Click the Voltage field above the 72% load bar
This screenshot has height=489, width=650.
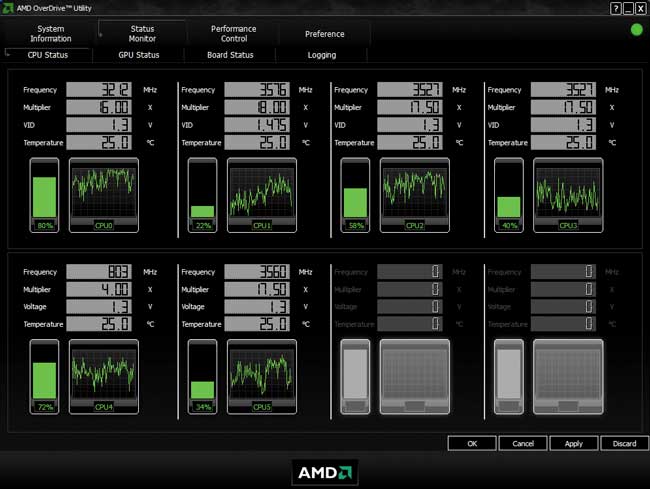pyautogui.click(x=99, y=307)
